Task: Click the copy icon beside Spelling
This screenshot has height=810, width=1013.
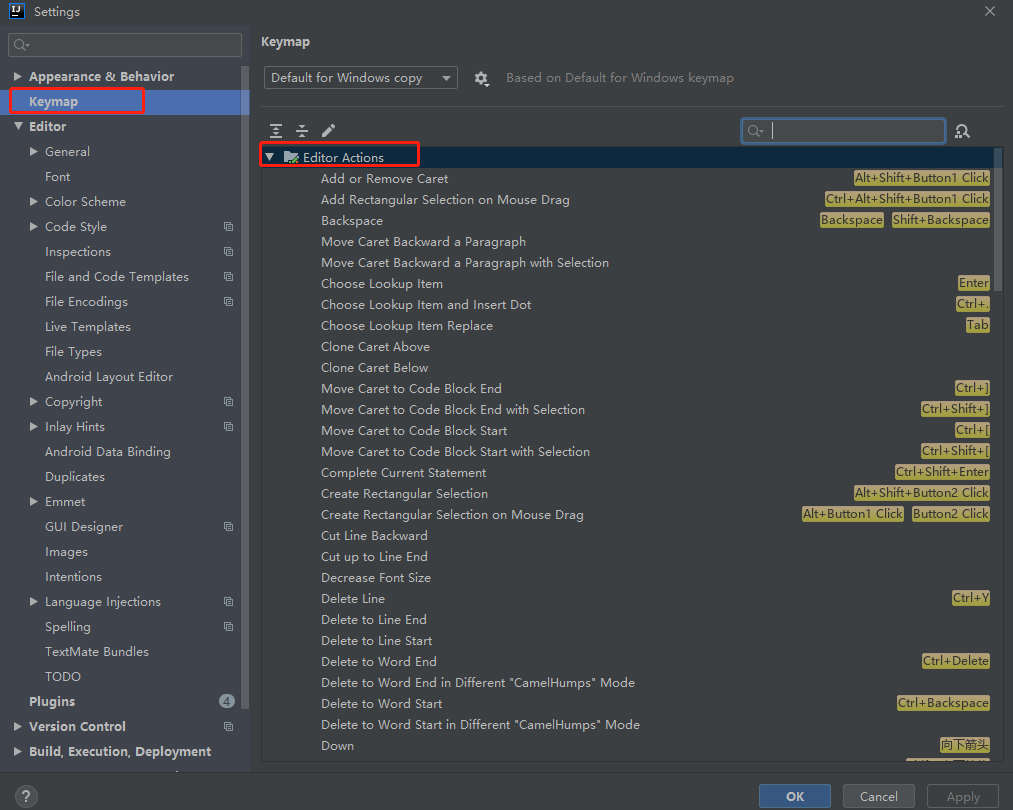Action: tap(228, 627)
